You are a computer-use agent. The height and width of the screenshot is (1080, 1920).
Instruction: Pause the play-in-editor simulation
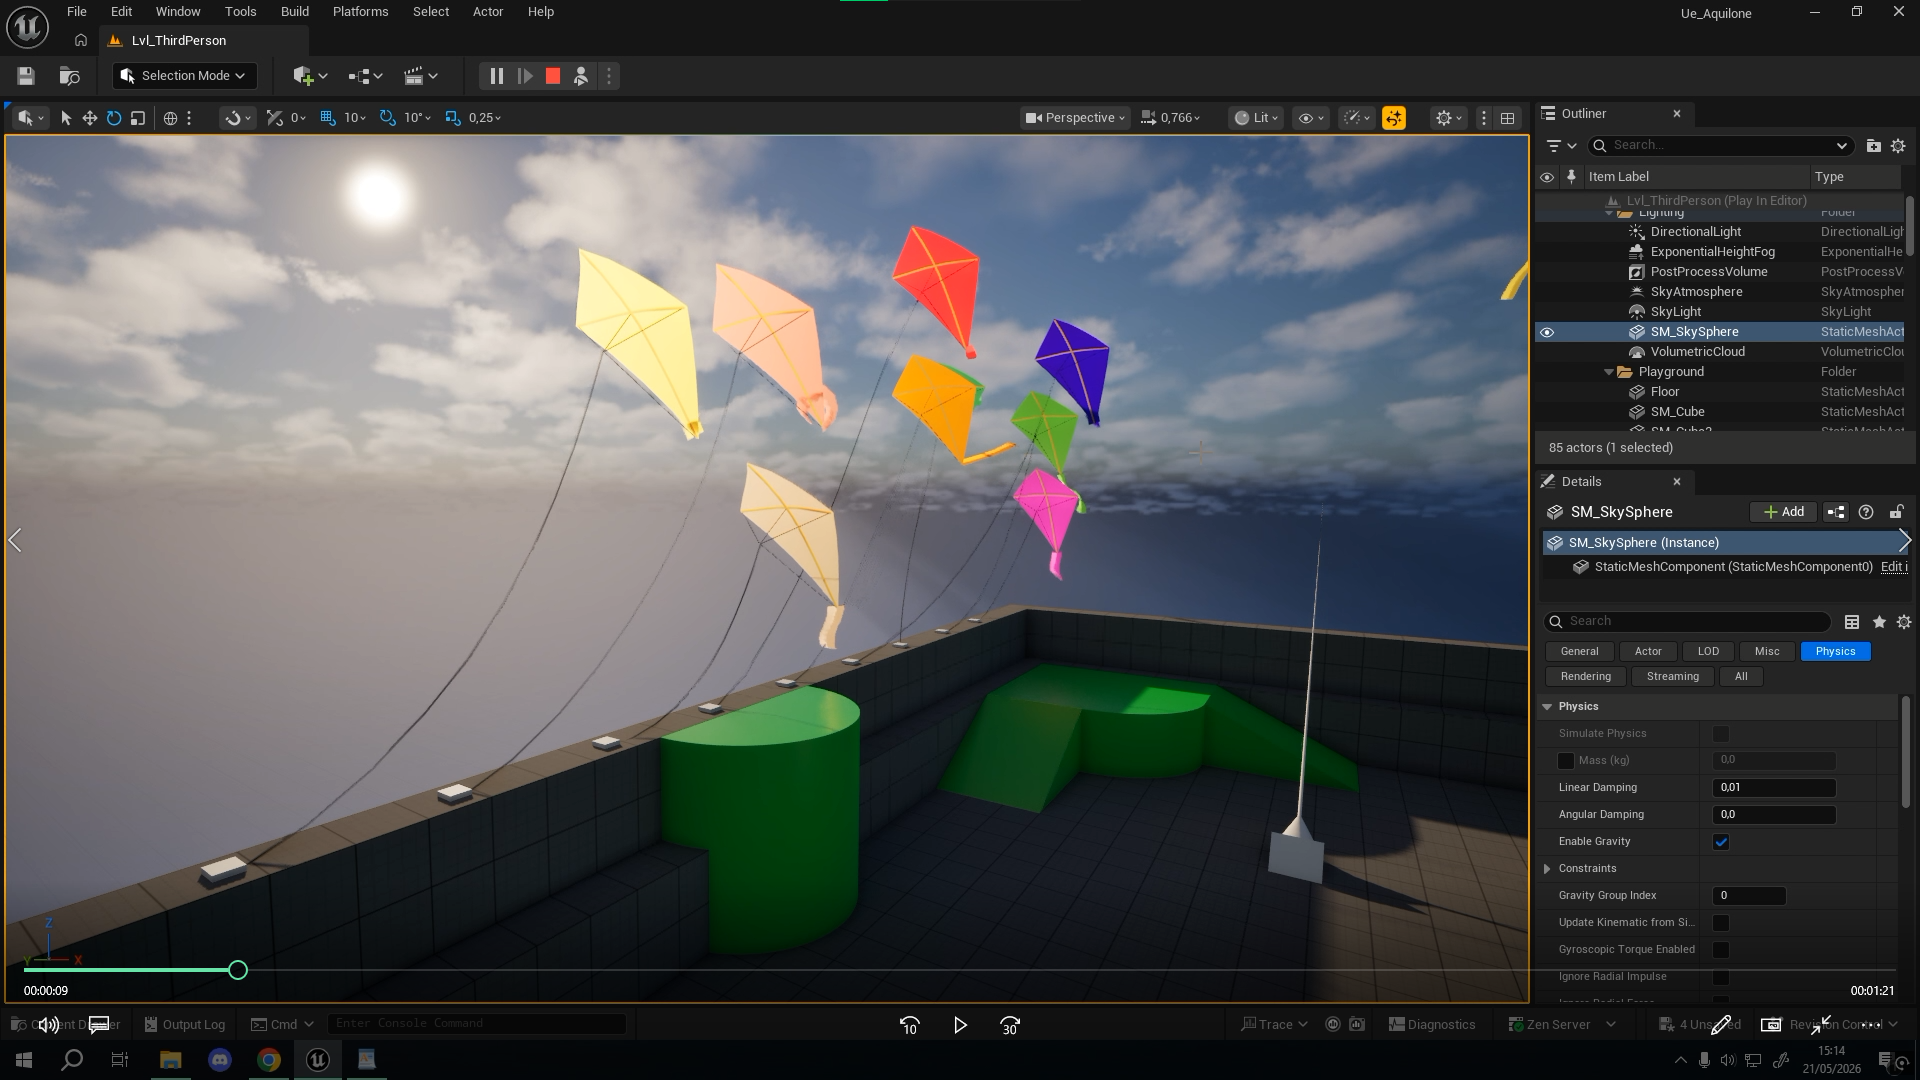click(496, 76)
